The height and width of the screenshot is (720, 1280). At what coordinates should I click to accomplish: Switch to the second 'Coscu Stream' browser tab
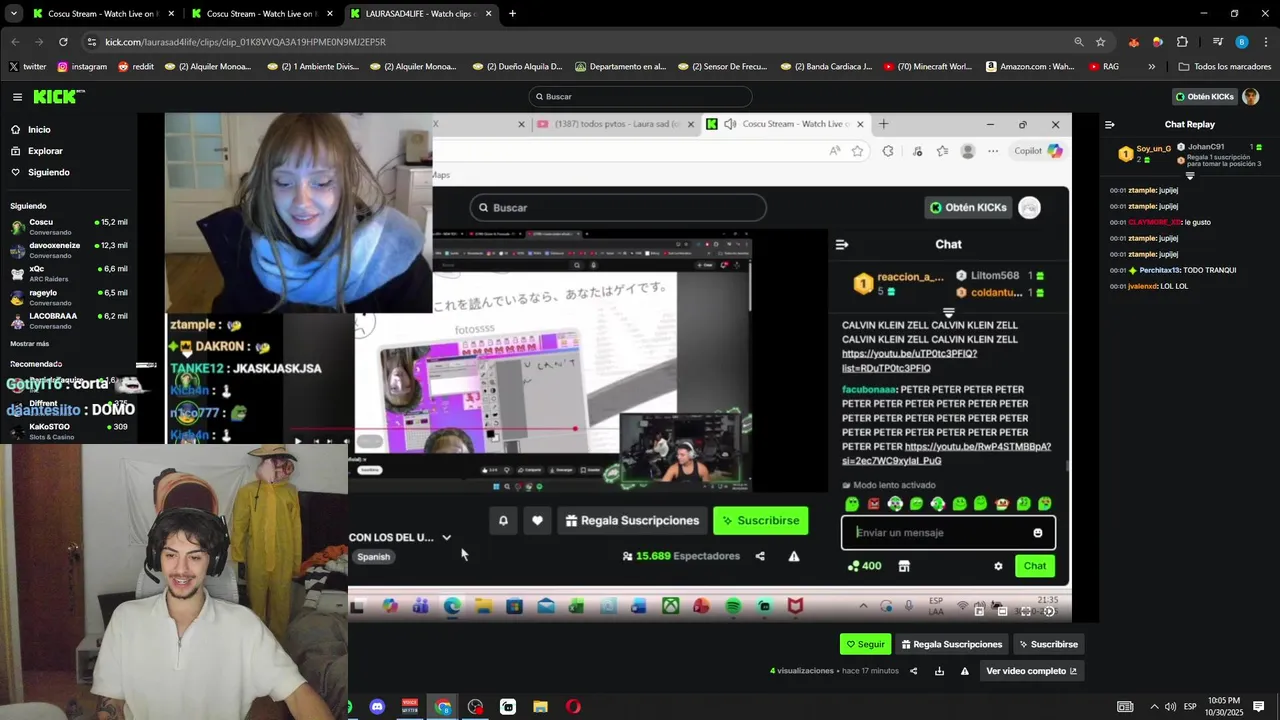point(260,14)
